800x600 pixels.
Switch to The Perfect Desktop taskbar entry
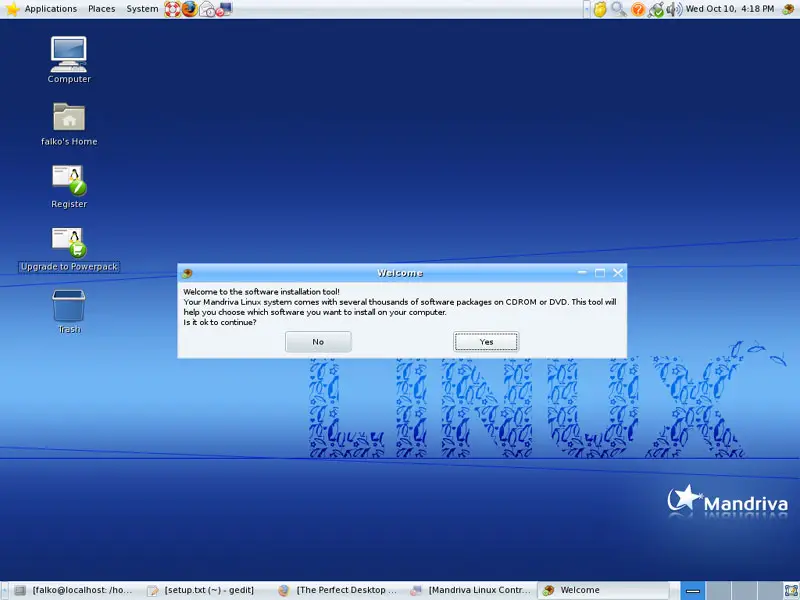coord(338,590)
